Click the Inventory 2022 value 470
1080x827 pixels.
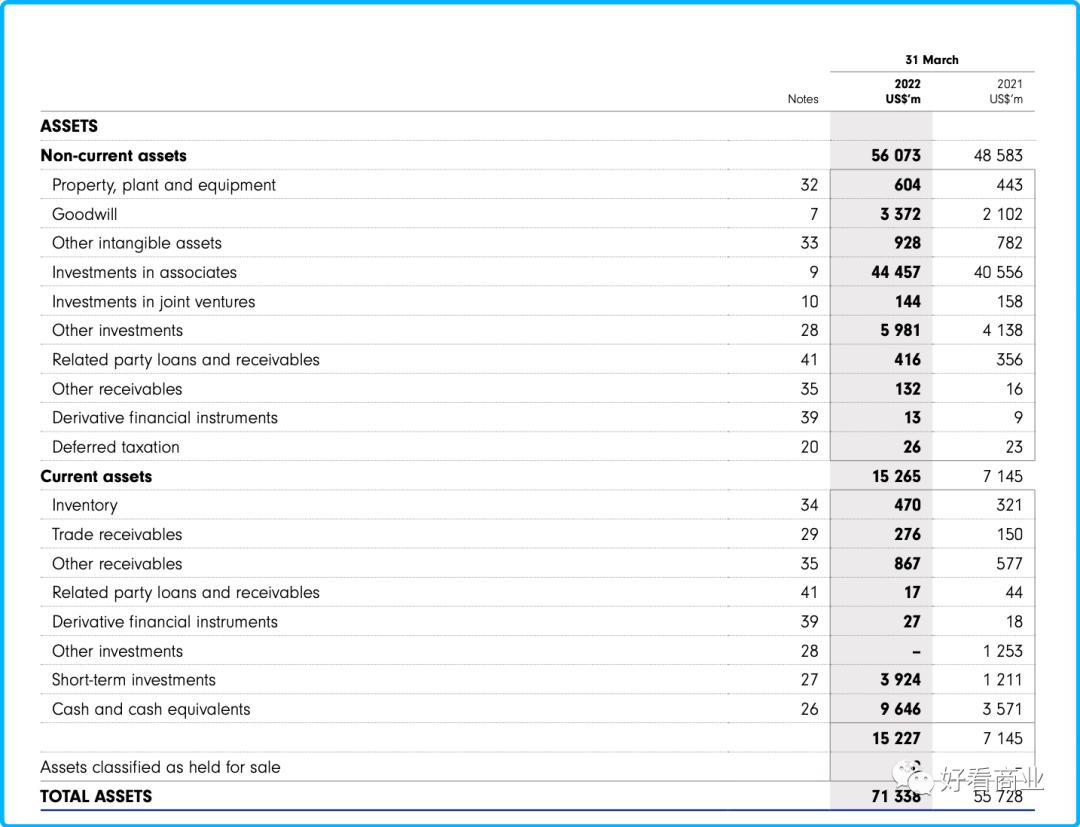coord(907,505)
